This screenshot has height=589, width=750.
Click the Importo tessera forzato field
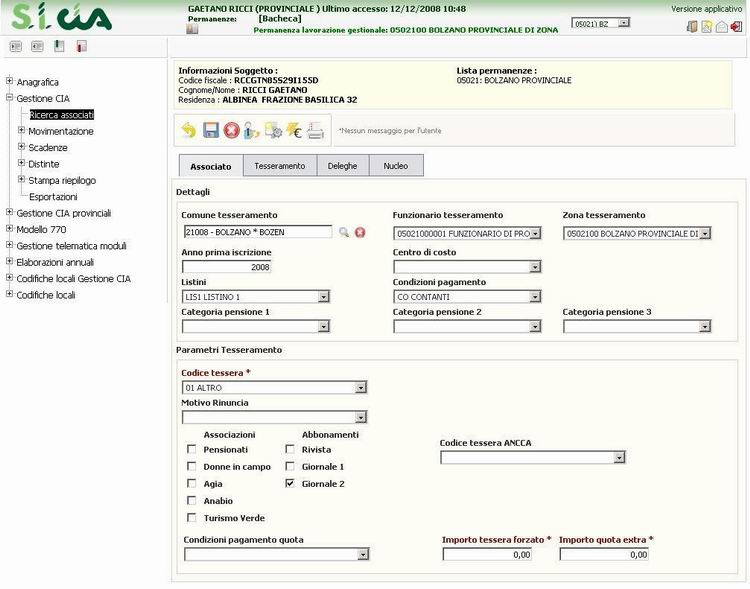pyautogui.click(x=487, y=555)
